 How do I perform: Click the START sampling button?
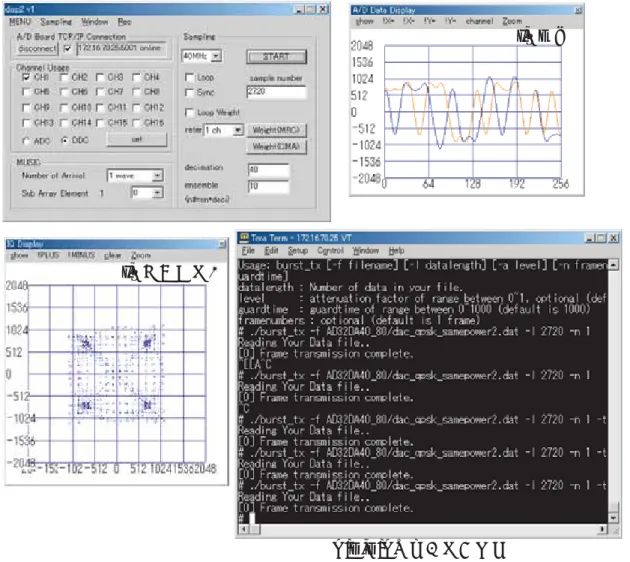pos(276,57)
